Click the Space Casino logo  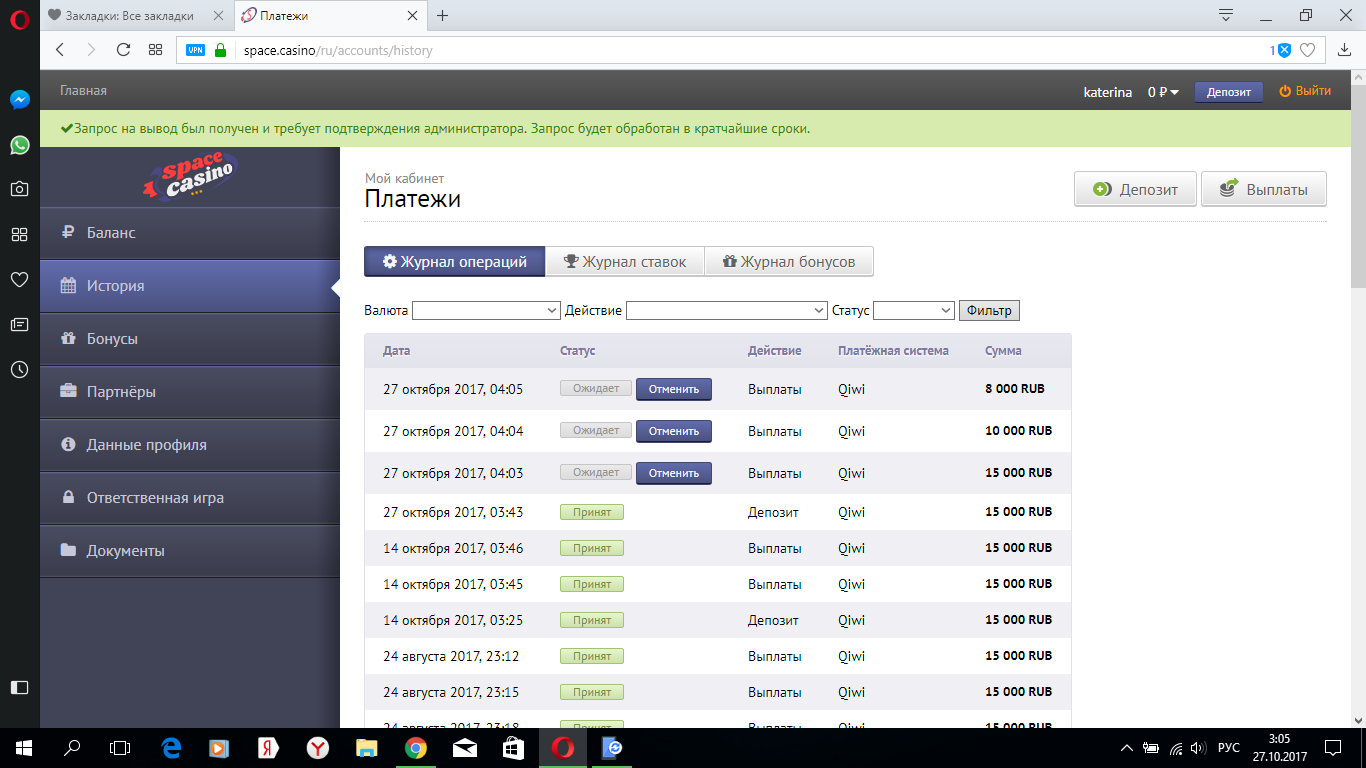190,177
